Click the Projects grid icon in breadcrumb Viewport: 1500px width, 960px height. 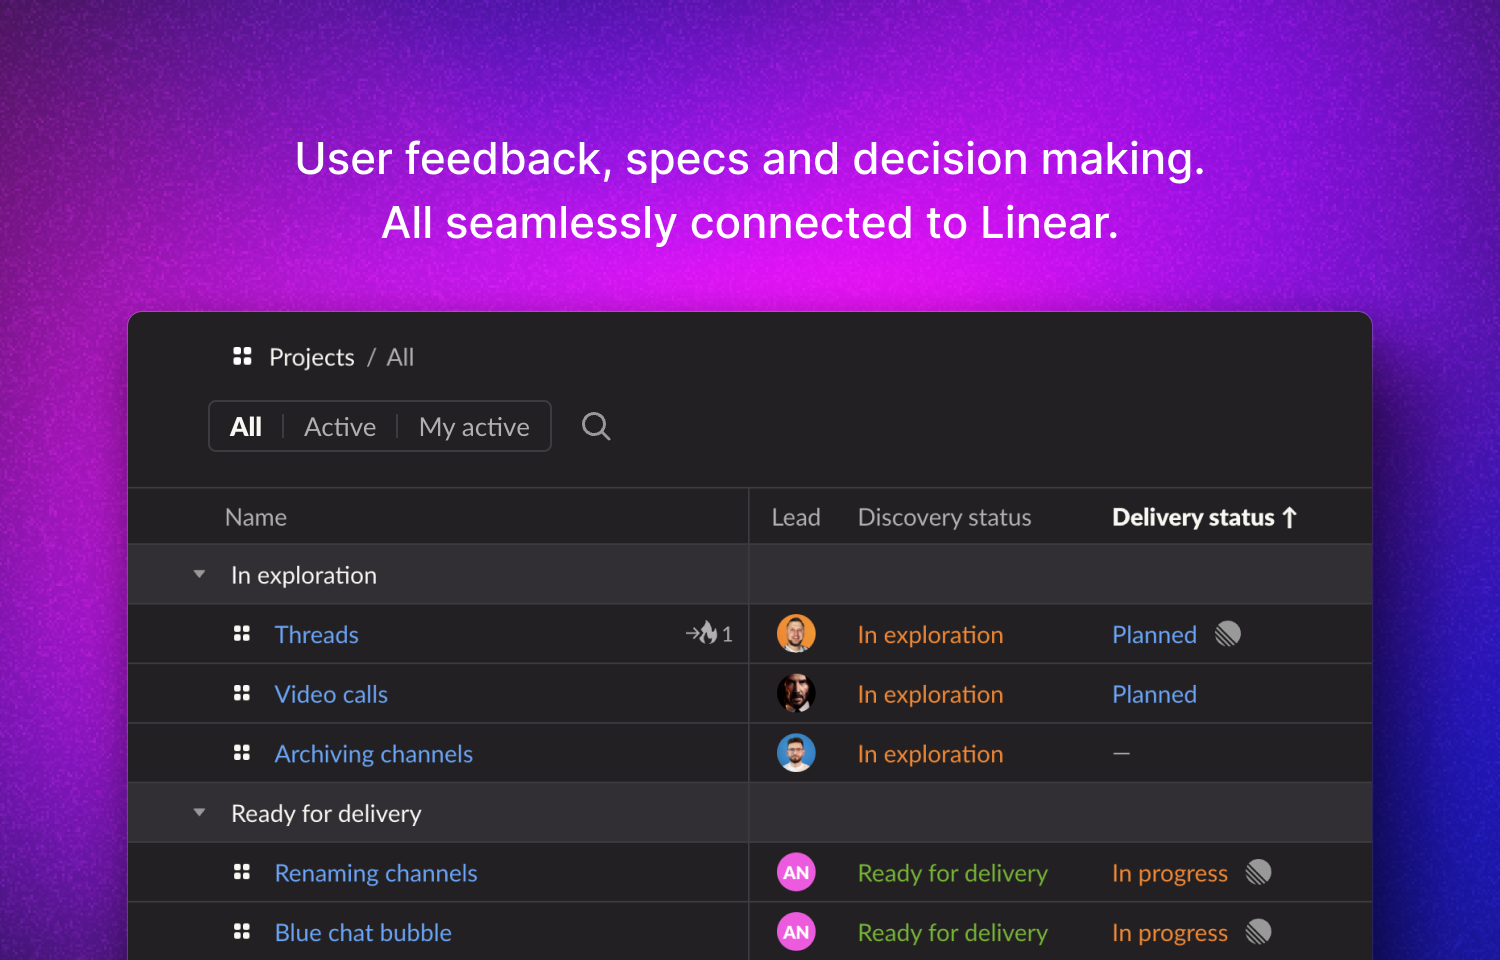[242, 356]
